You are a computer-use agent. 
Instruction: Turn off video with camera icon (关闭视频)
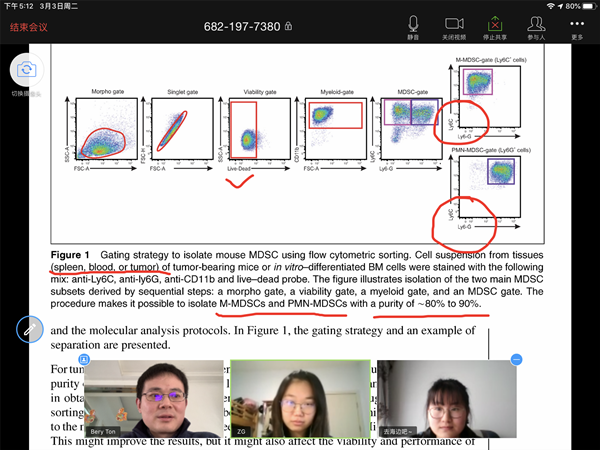(455, 26)
